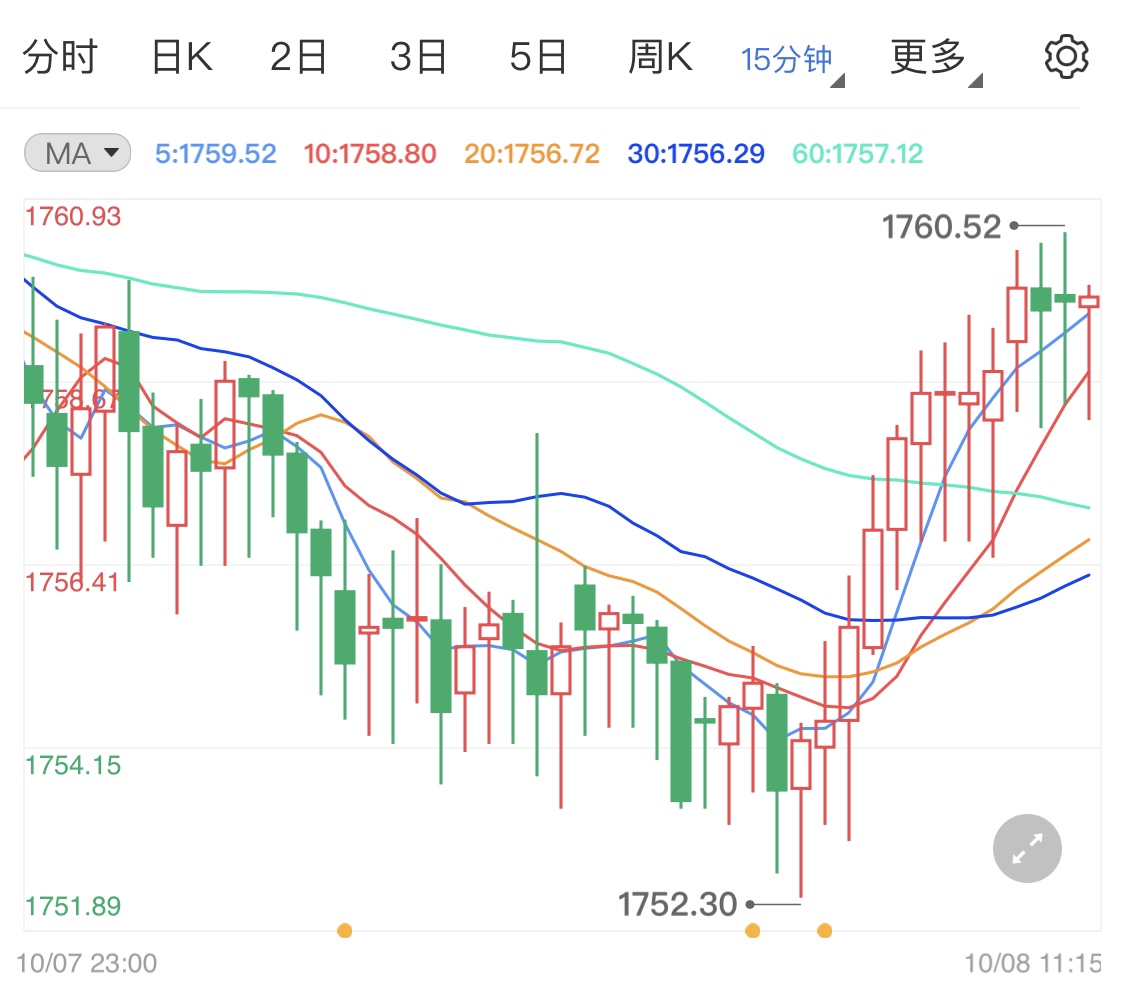
Task: Click the 20:1756.72 moving average label
Action: tap(531, 151)
